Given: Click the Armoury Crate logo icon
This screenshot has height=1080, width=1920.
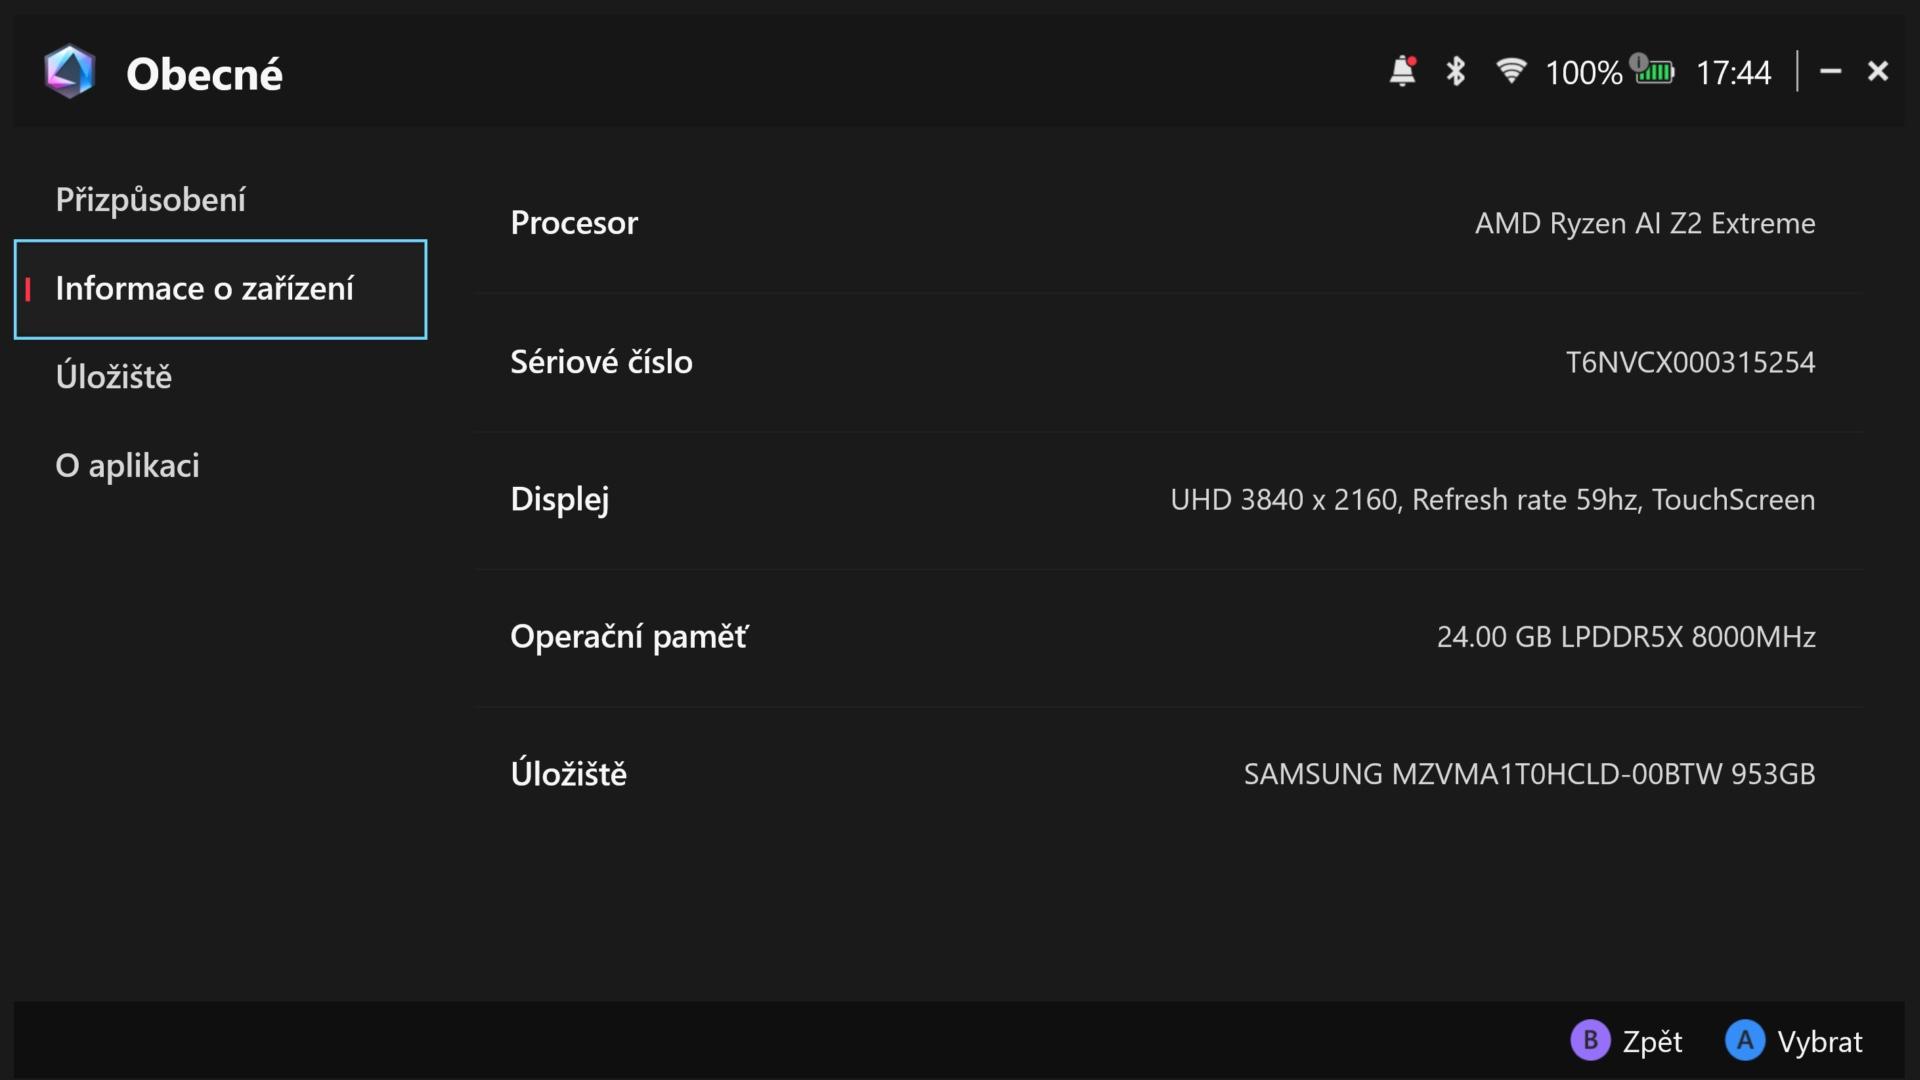Looking at the screenshot, I should click(69, 72).
